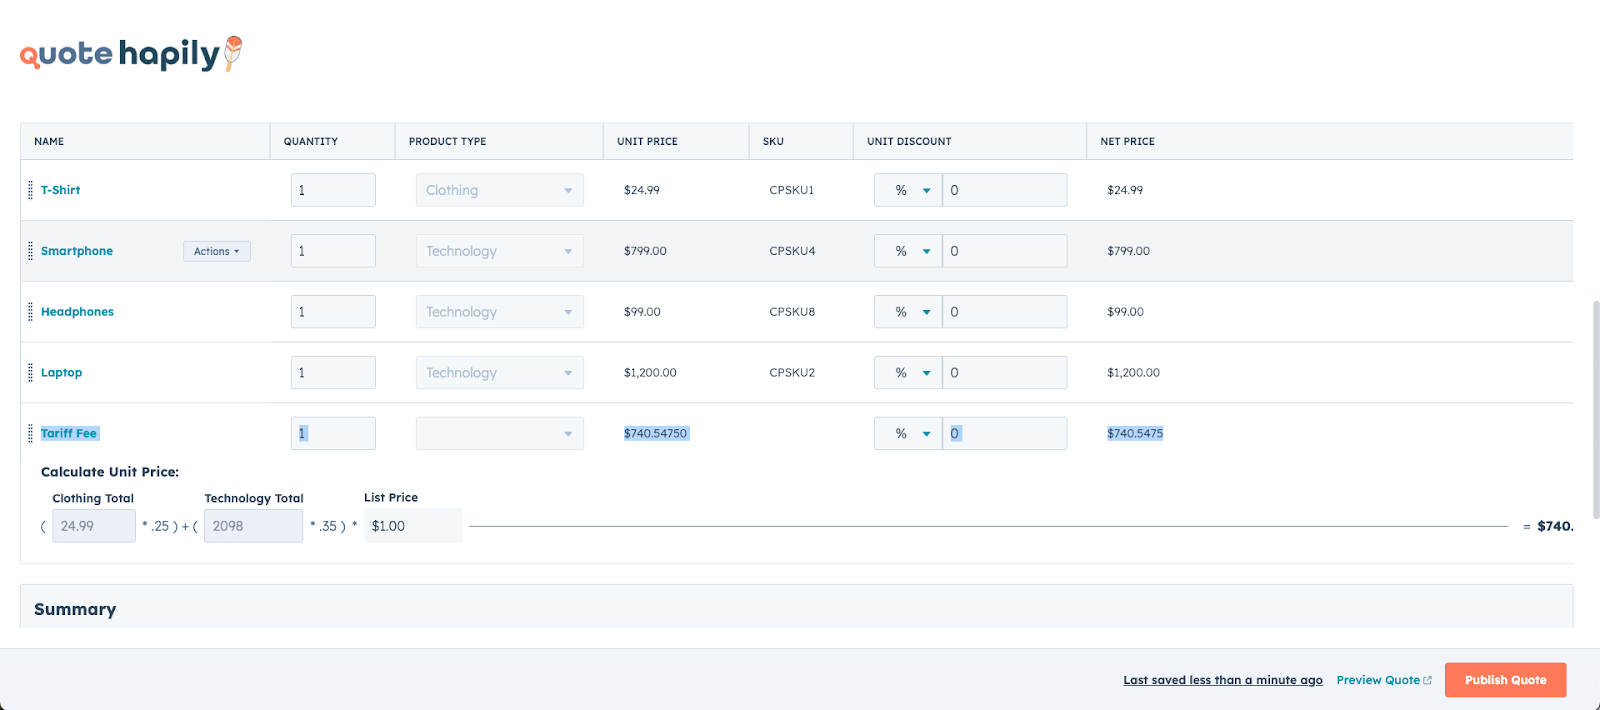The image size is (1600, 710).
Task: Click the Last saved less than a minute ago link
Action: (1222, 680)
